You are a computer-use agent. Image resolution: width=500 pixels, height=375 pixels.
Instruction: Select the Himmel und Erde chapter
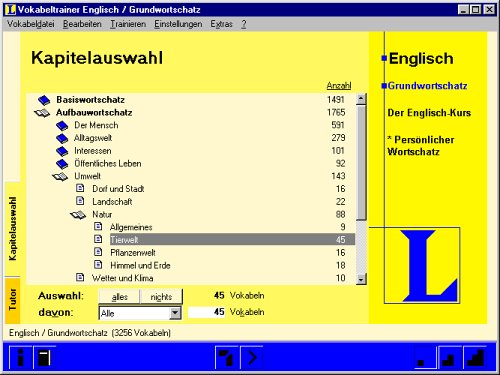coord(140,266)
